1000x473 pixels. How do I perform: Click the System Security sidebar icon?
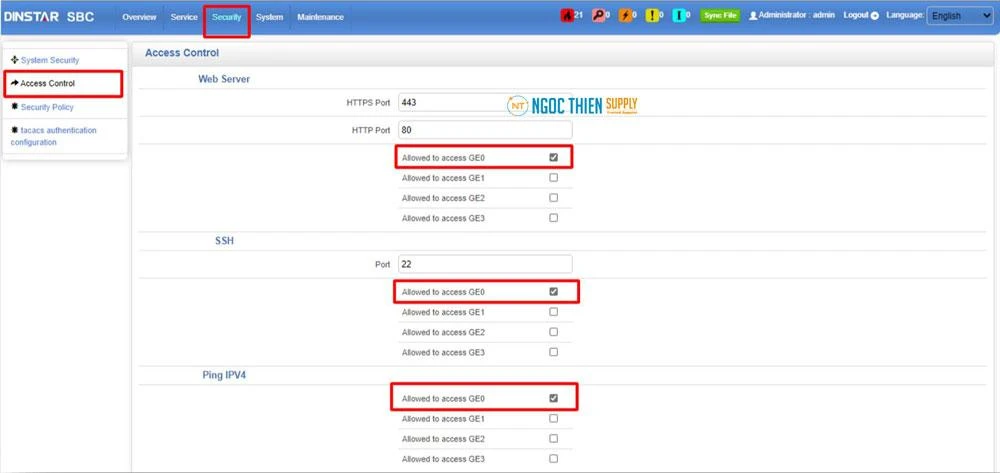15,60
